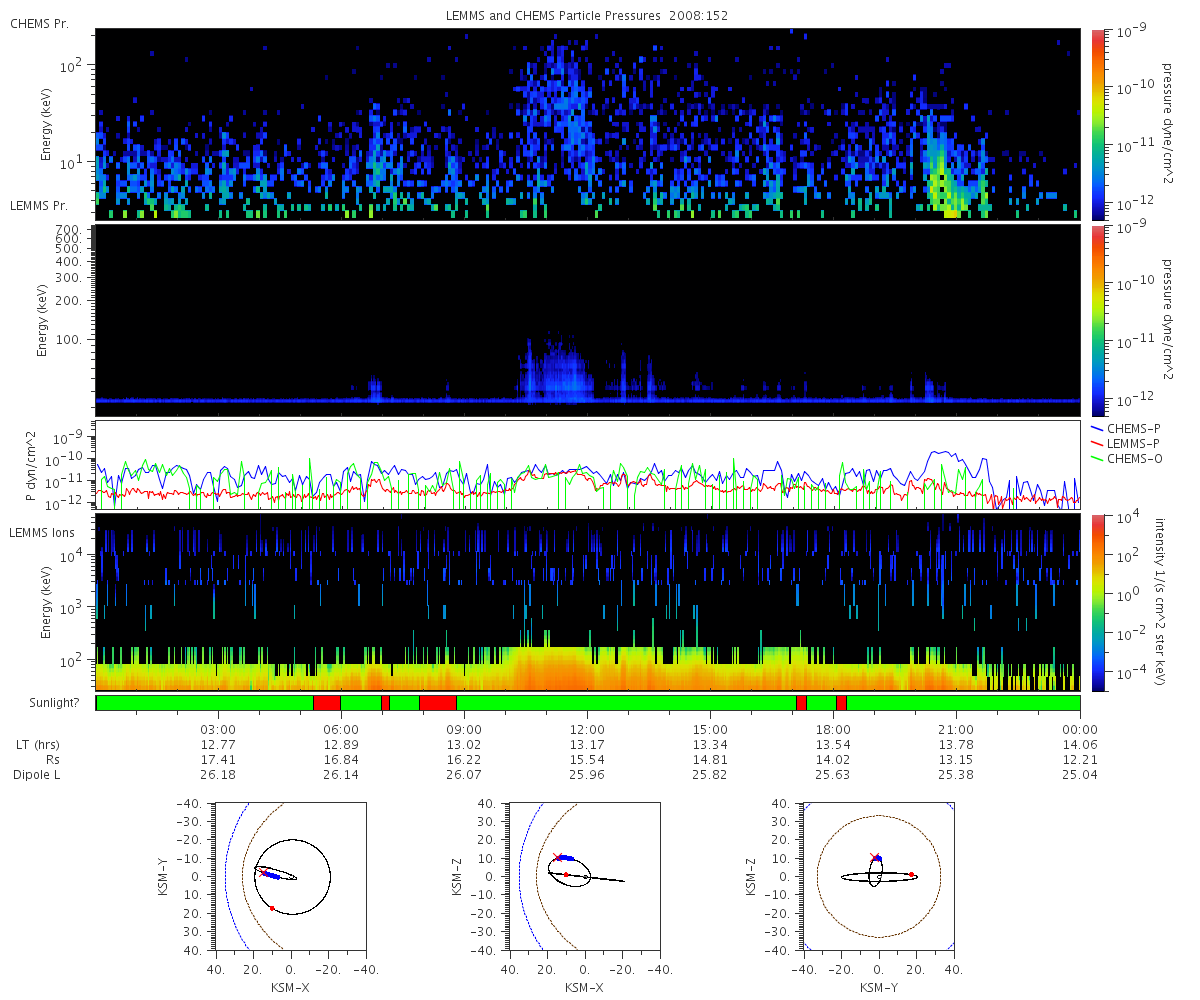Click the LT value 13.78
Viewport: 1200px width, 1000px height.
(957, 744)
